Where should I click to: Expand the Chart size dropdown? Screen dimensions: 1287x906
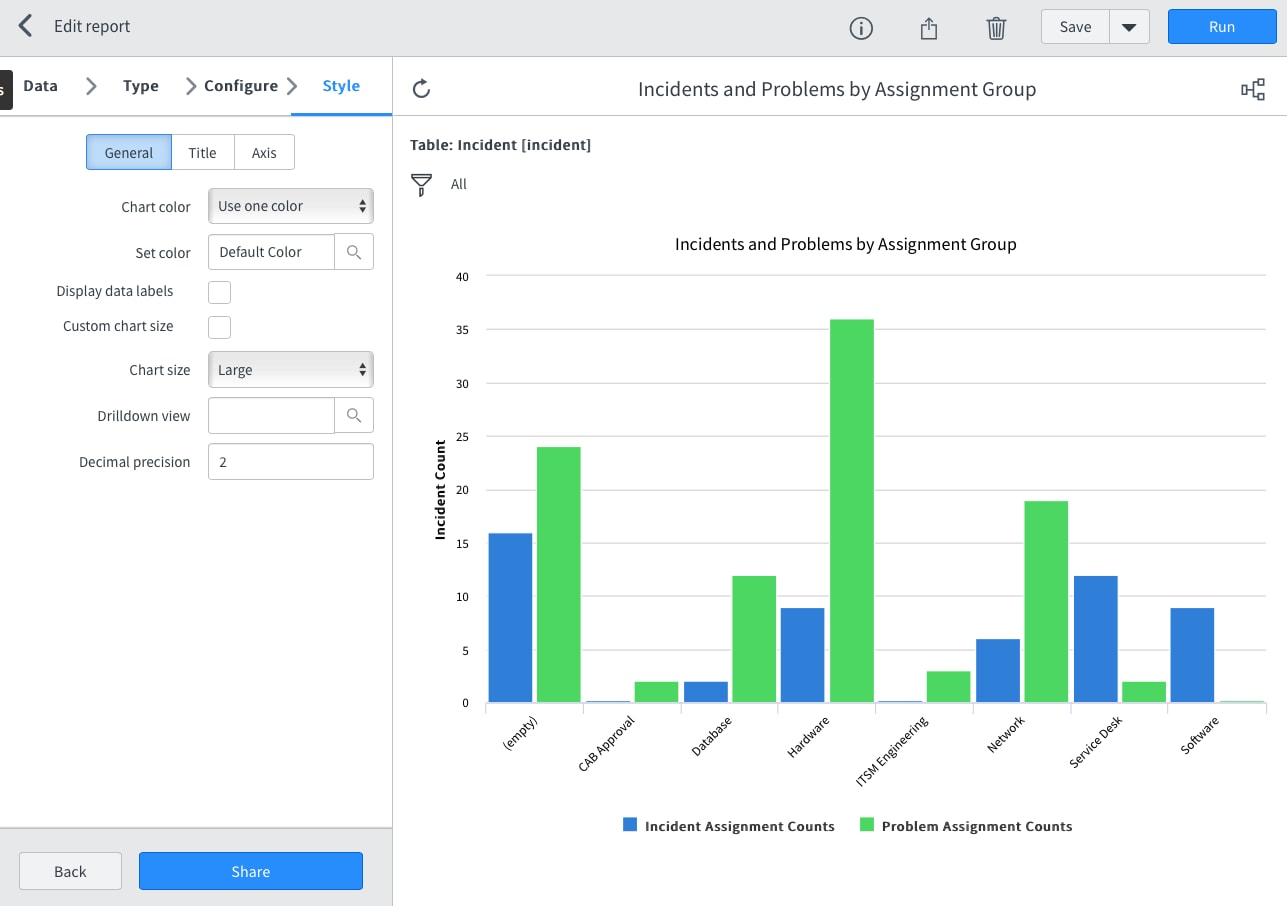[291, 370]
